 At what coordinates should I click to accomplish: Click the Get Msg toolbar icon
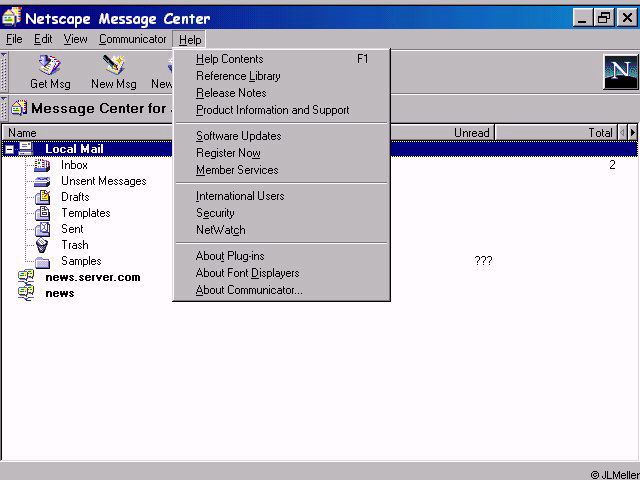click(x=50, y=64)
